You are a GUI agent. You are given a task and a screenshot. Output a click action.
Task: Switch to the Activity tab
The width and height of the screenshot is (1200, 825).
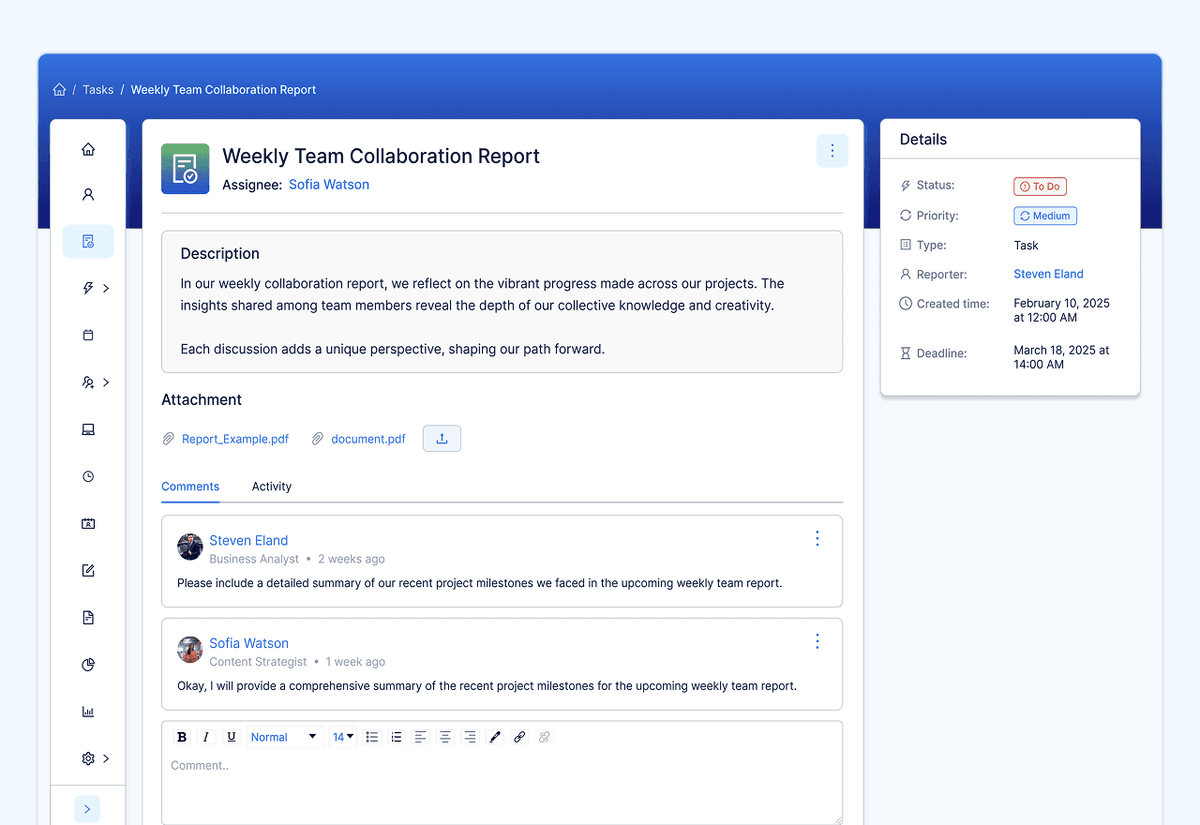pos(272,487)
